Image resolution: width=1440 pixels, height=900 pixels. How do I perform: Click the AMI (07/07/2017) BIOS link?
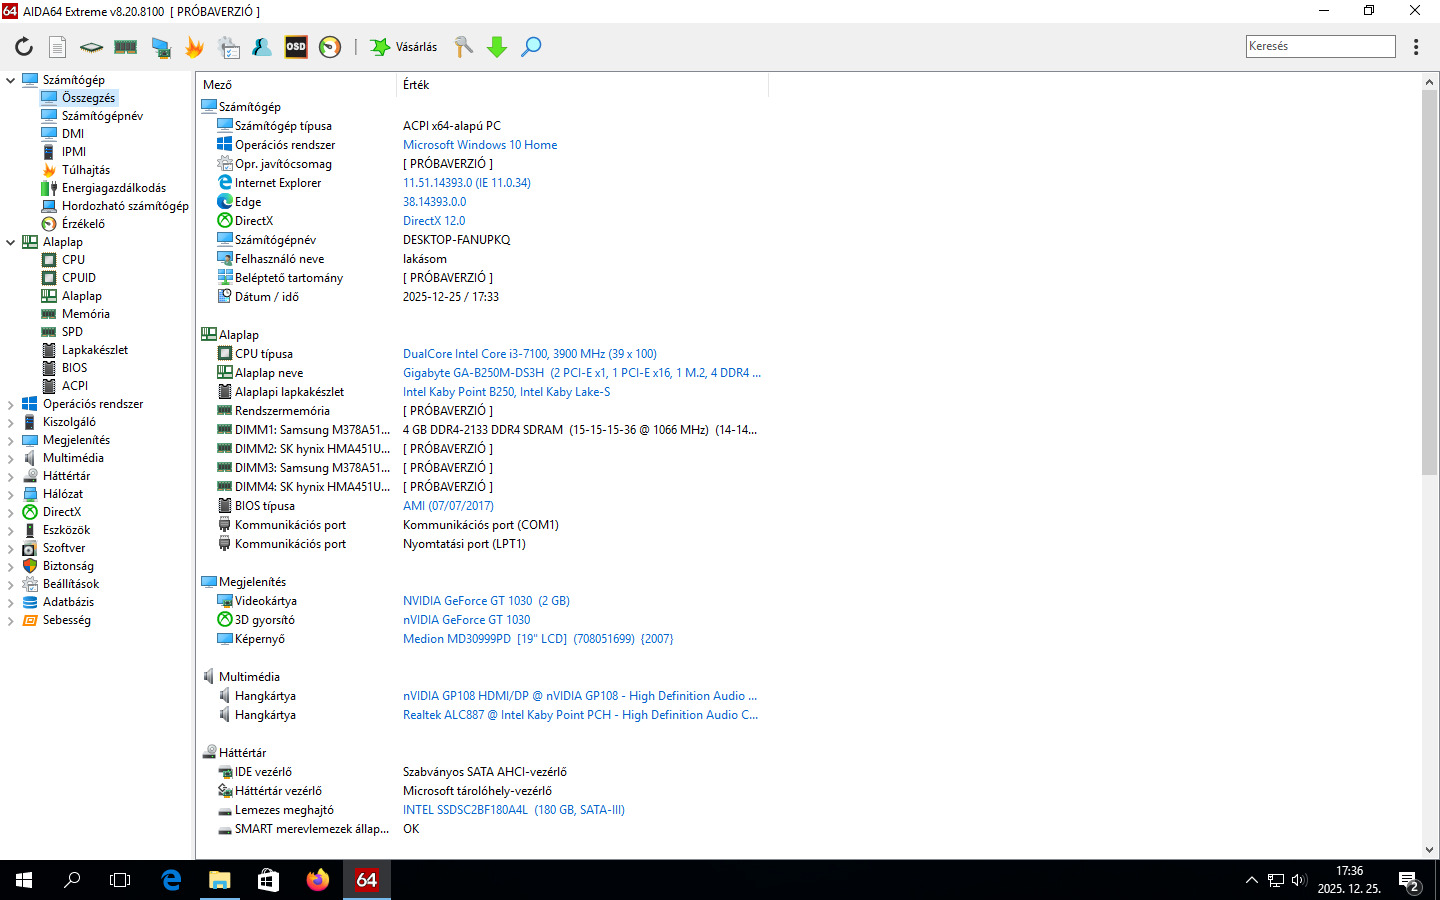coord(448,506)
